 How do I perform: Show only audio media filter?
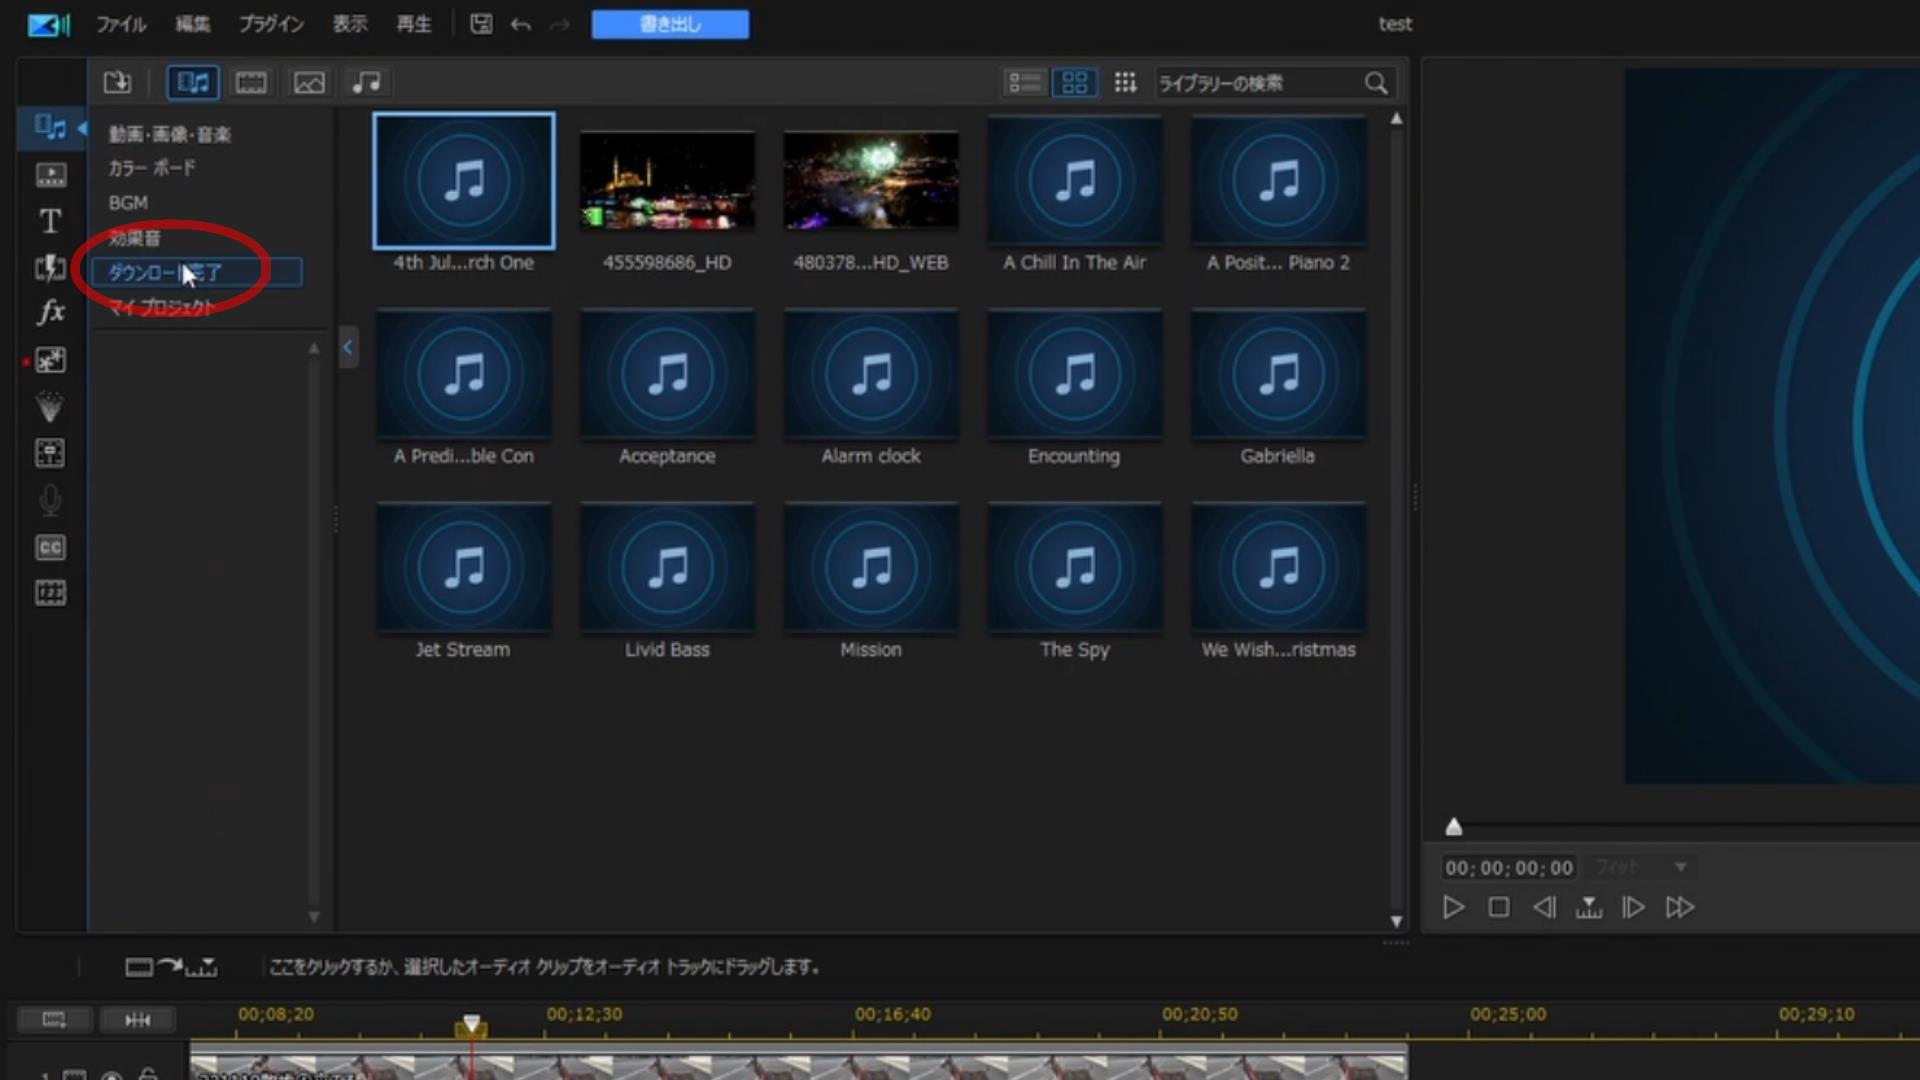pos(366,82)
